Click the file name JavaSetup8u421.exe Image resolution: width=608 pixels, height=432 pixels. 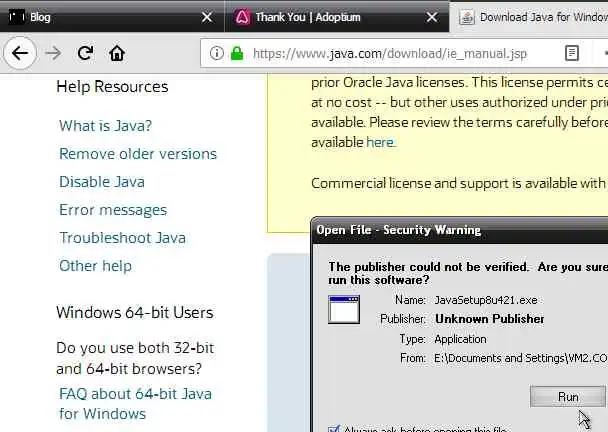[485, 300]
